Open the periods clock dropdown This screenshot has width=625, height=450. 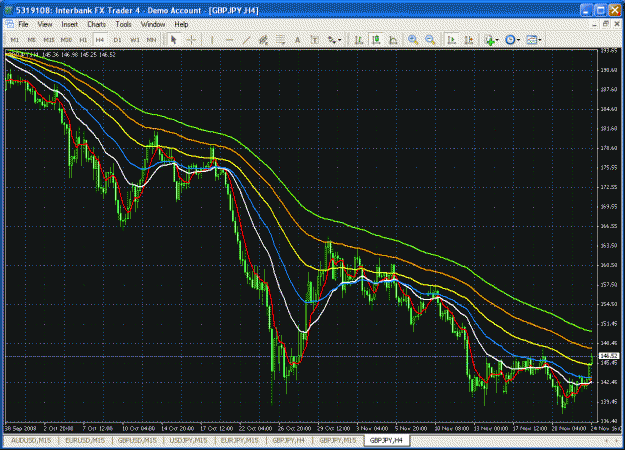(513, 40)
